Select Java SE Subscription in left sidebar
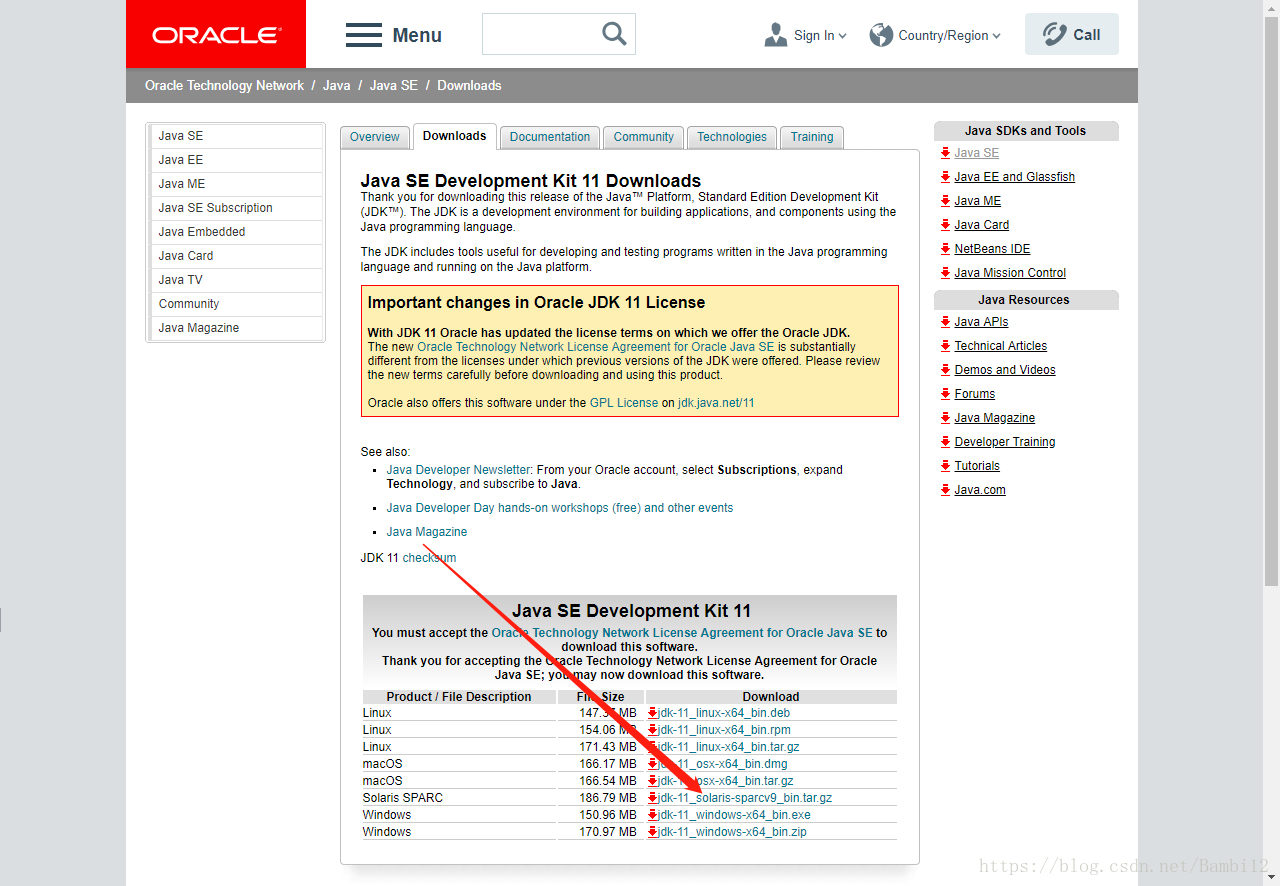Image resolution: width=1280 pixels, height=886 pixels. click(x=236, y=208)
